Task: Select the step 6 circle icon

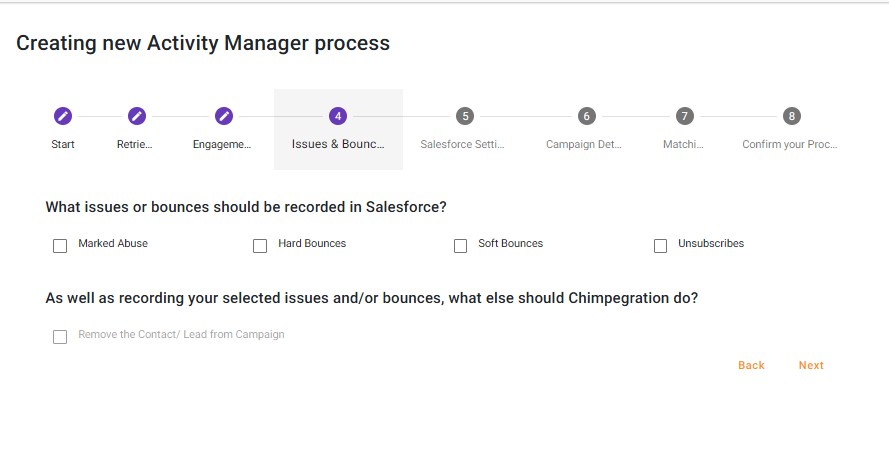Action: click(586, 116)
